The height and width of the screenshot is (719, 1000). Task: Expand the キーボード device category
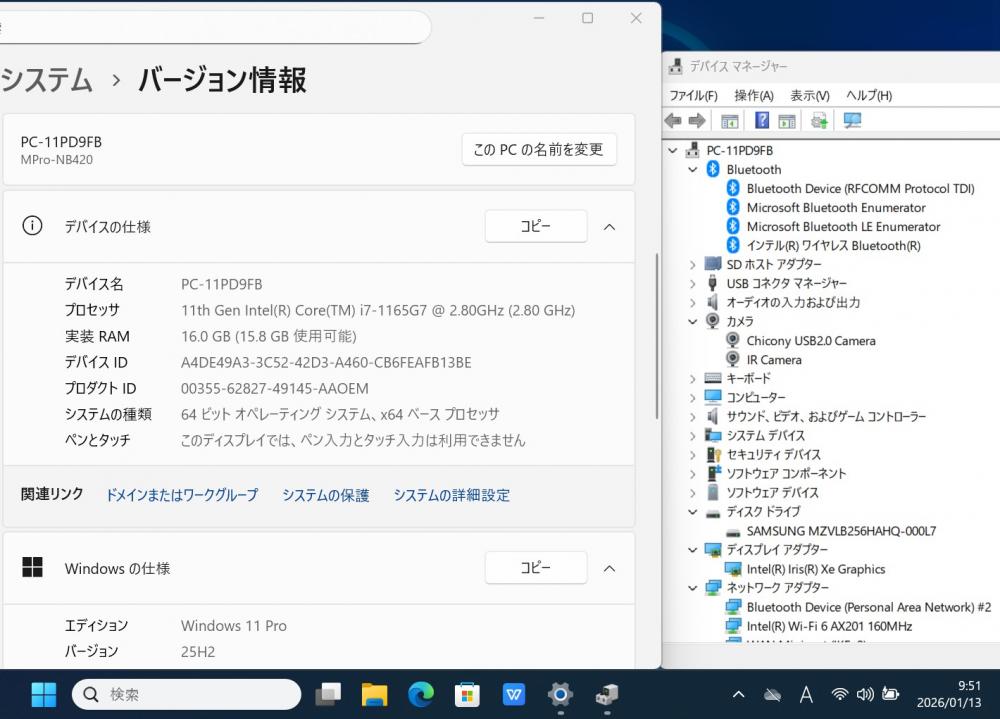coord(692,379)
